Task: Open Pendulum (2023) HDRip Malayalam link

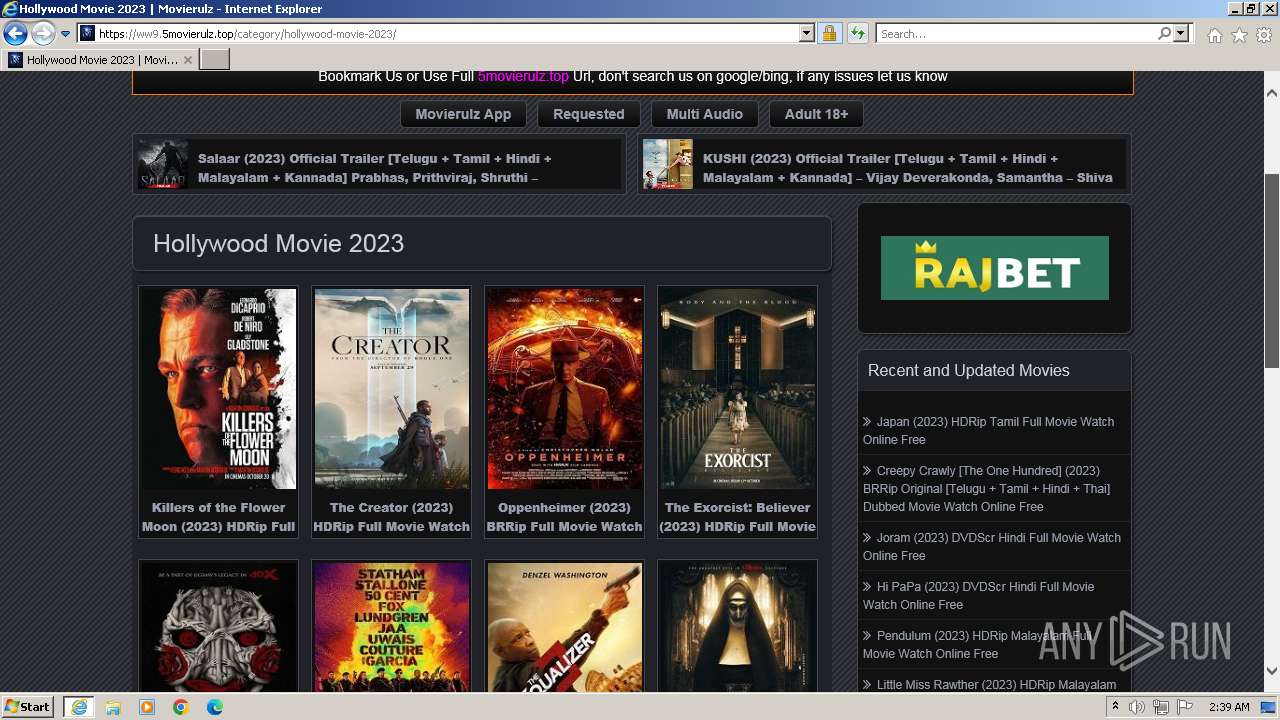Action: [978, 645]
